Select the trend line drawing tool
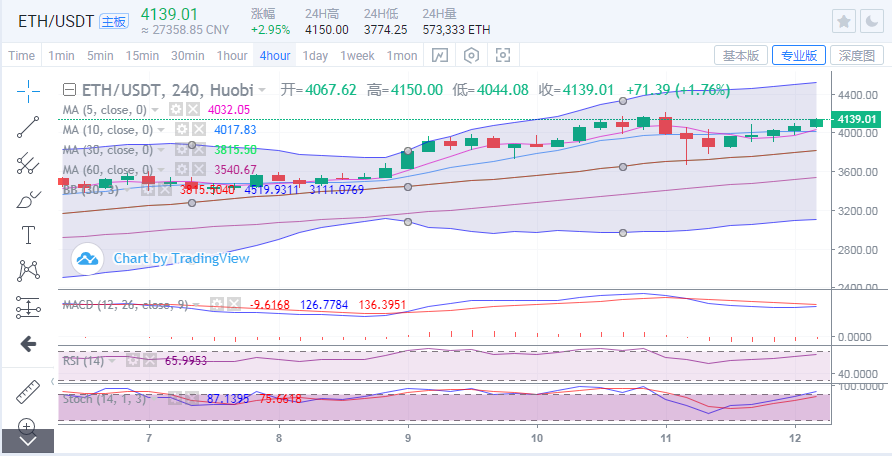 coord(28,127)
